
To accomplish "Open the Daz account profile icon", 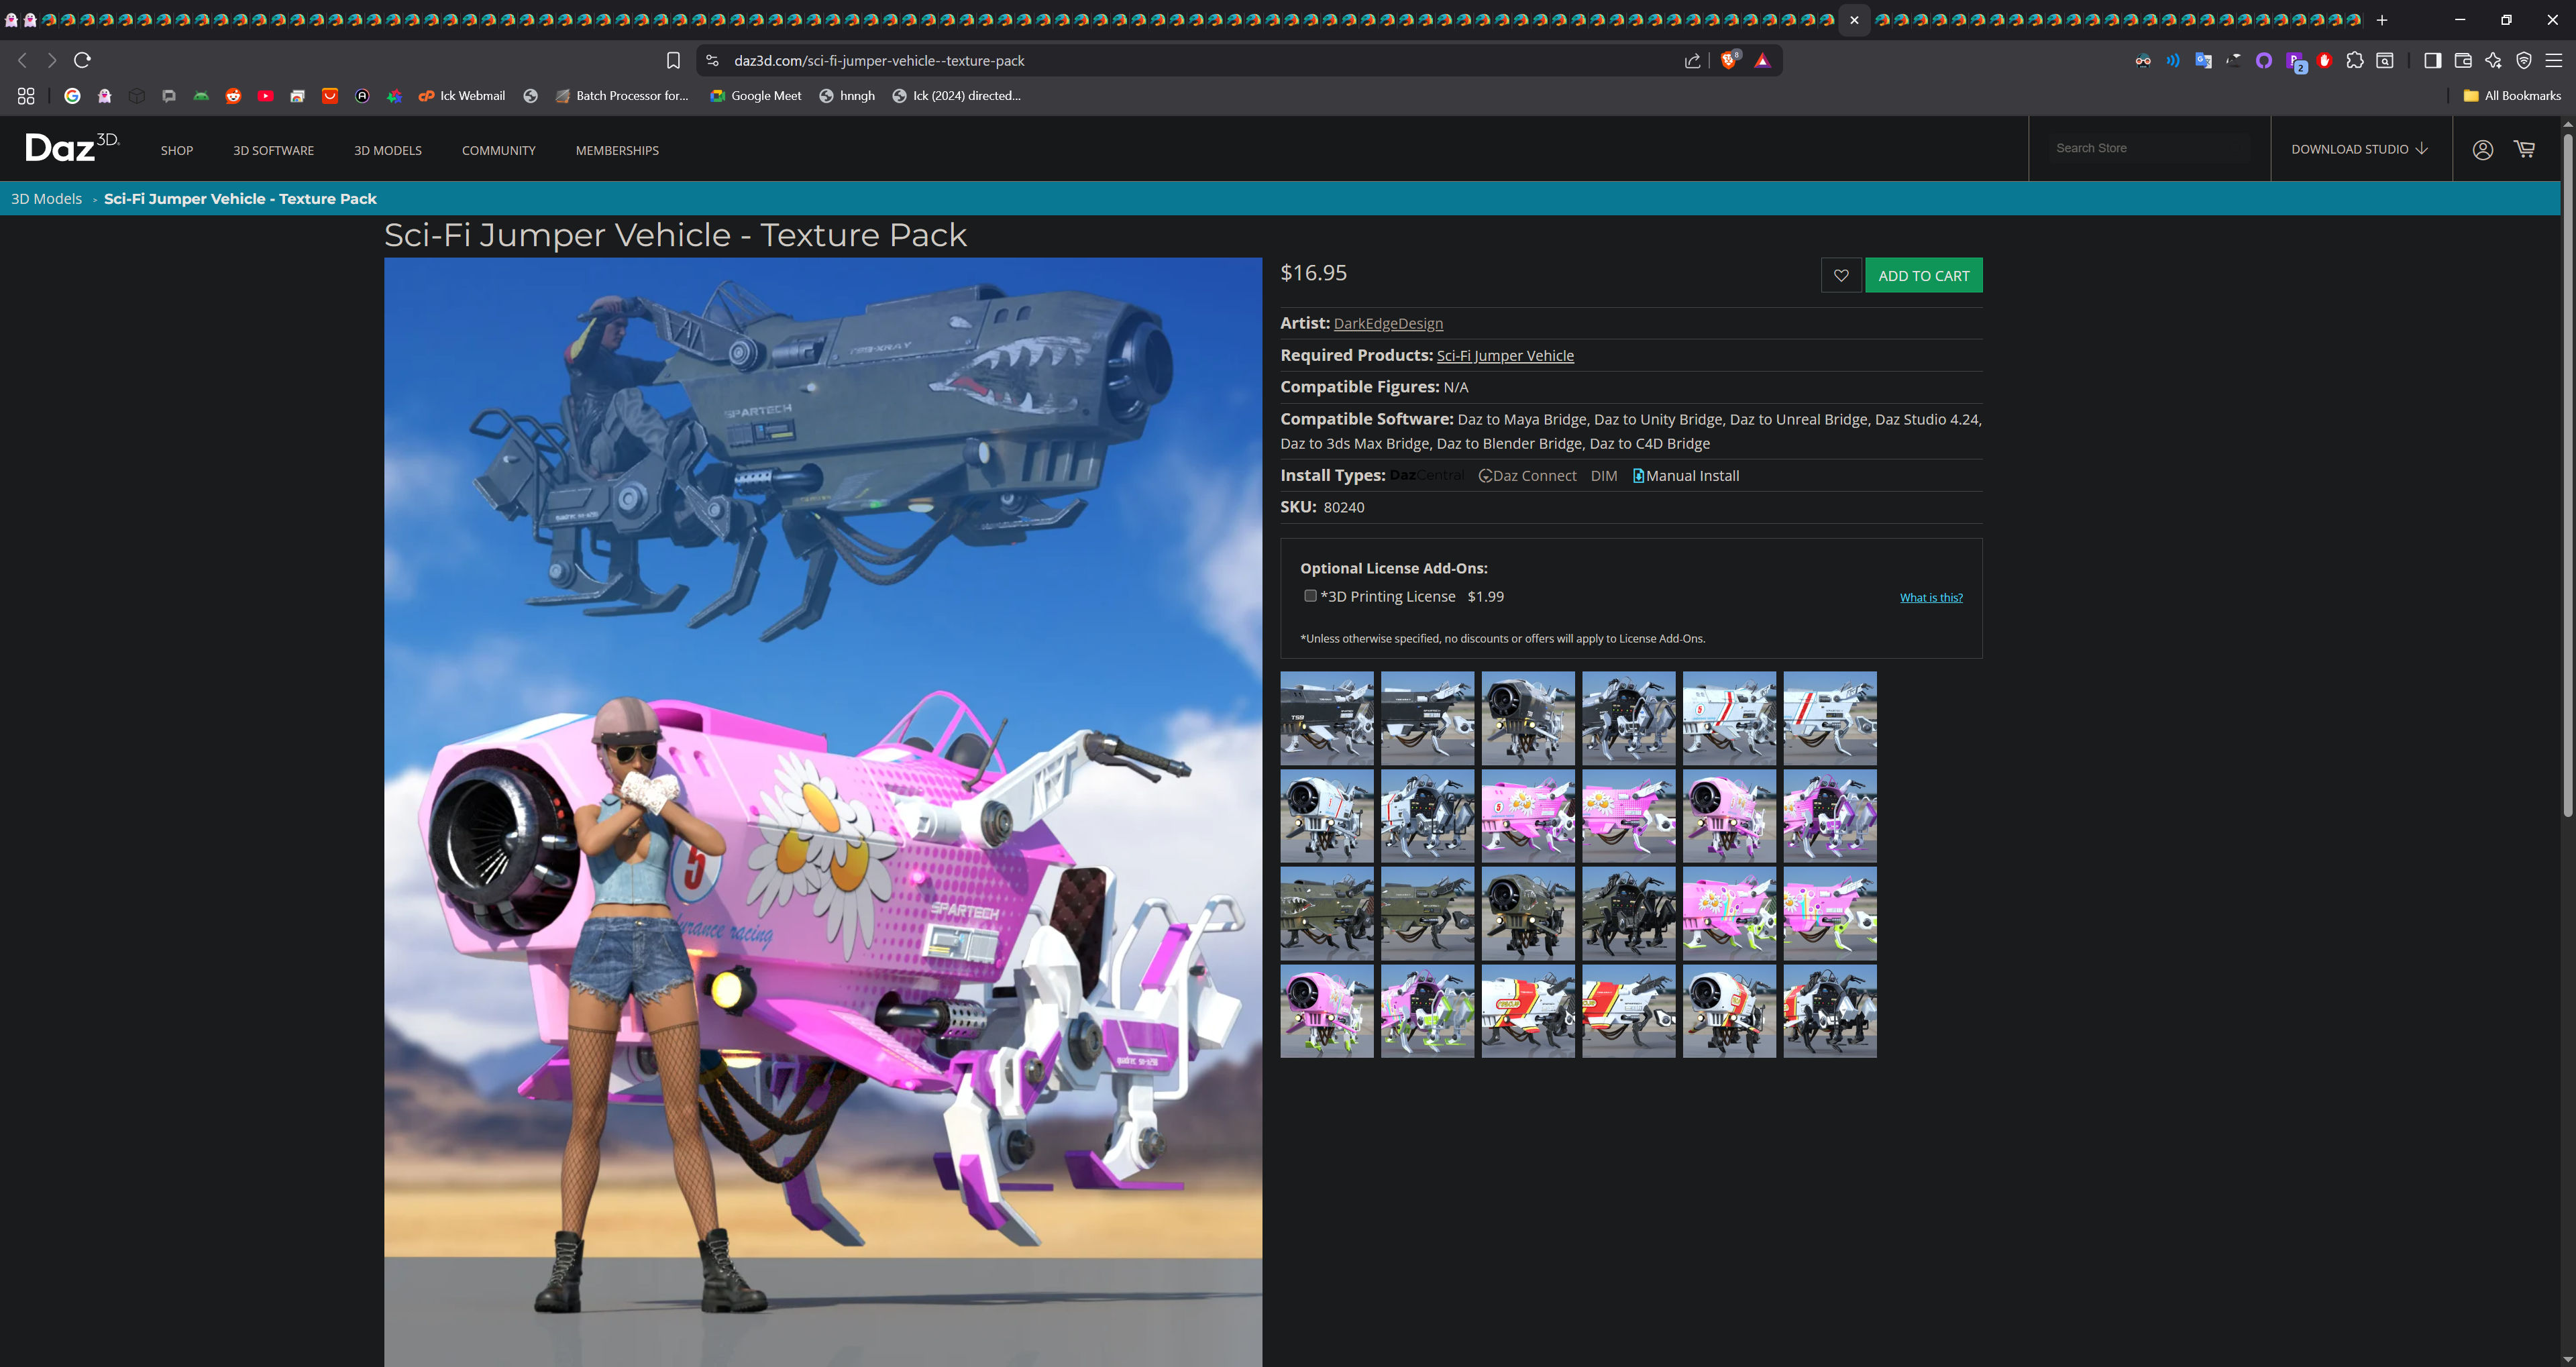I will click(2482, 149).
